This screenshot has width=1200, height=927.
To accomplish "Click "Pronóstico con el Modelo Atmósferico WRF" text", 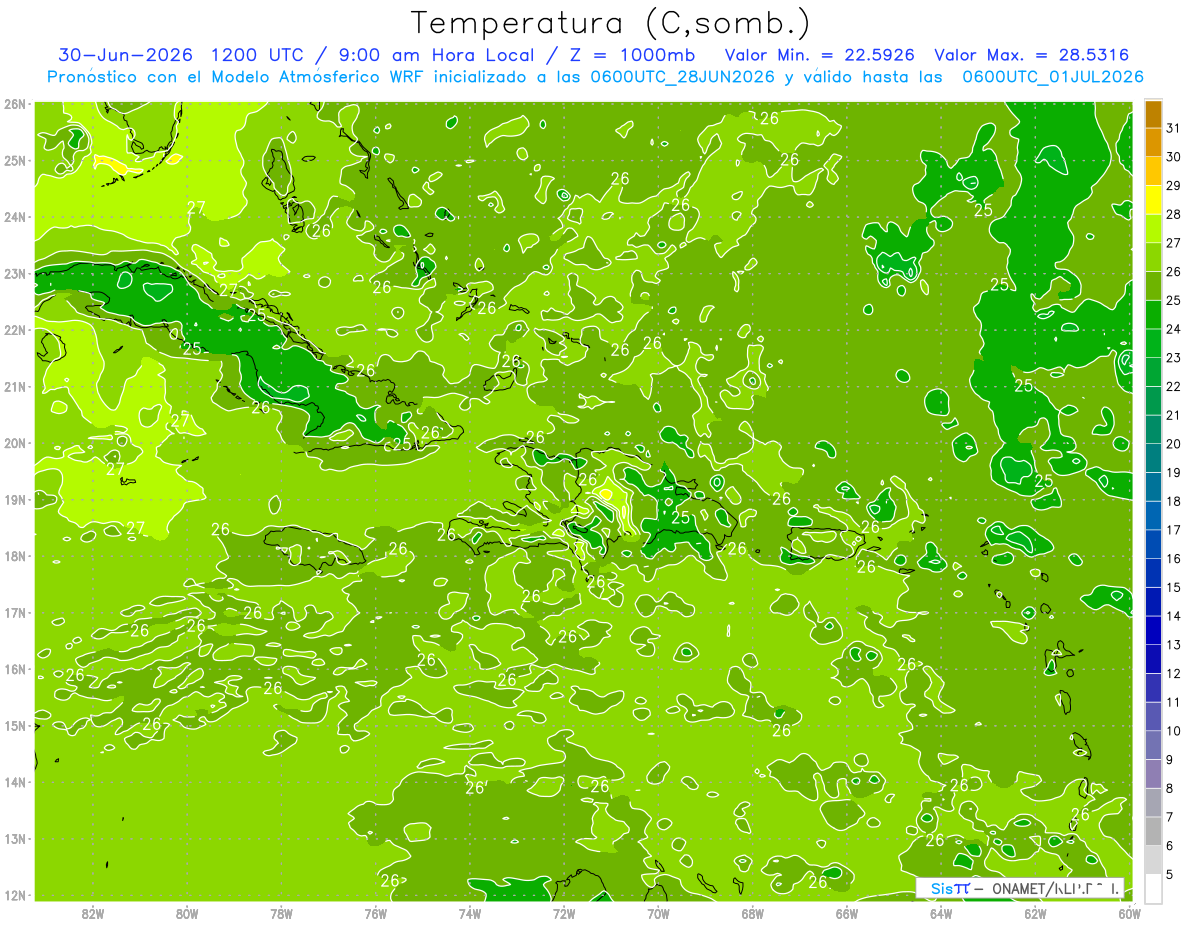I will (x=235, y=77).
